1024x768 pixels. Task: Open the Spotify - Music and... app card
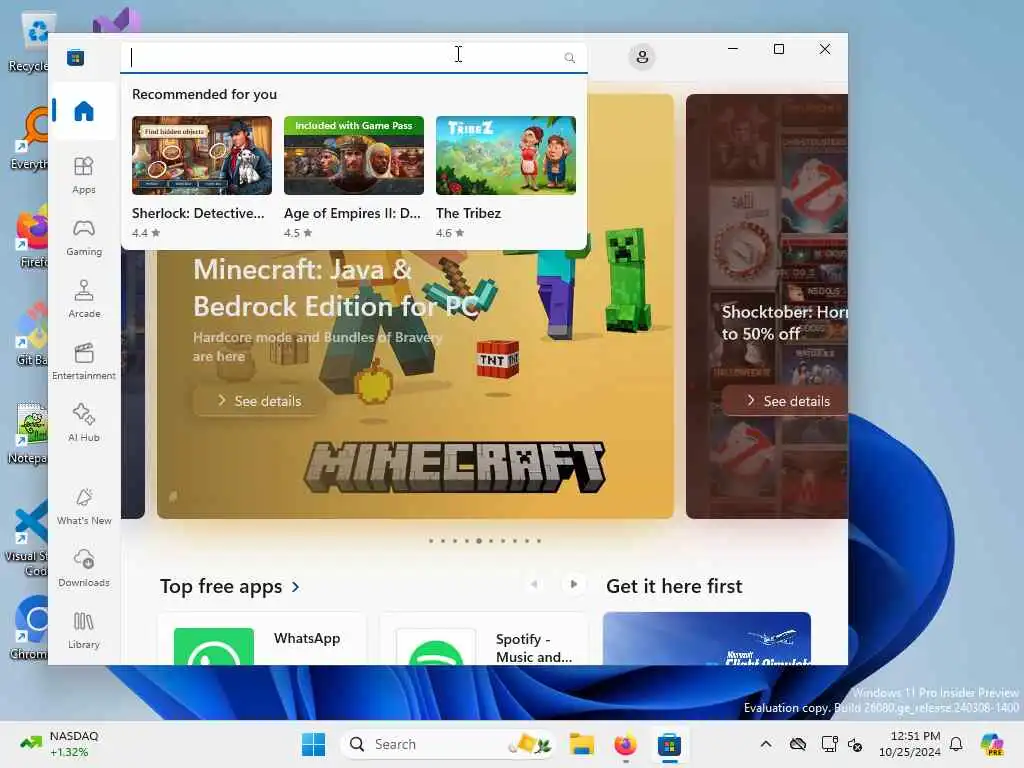pos(483,639)
